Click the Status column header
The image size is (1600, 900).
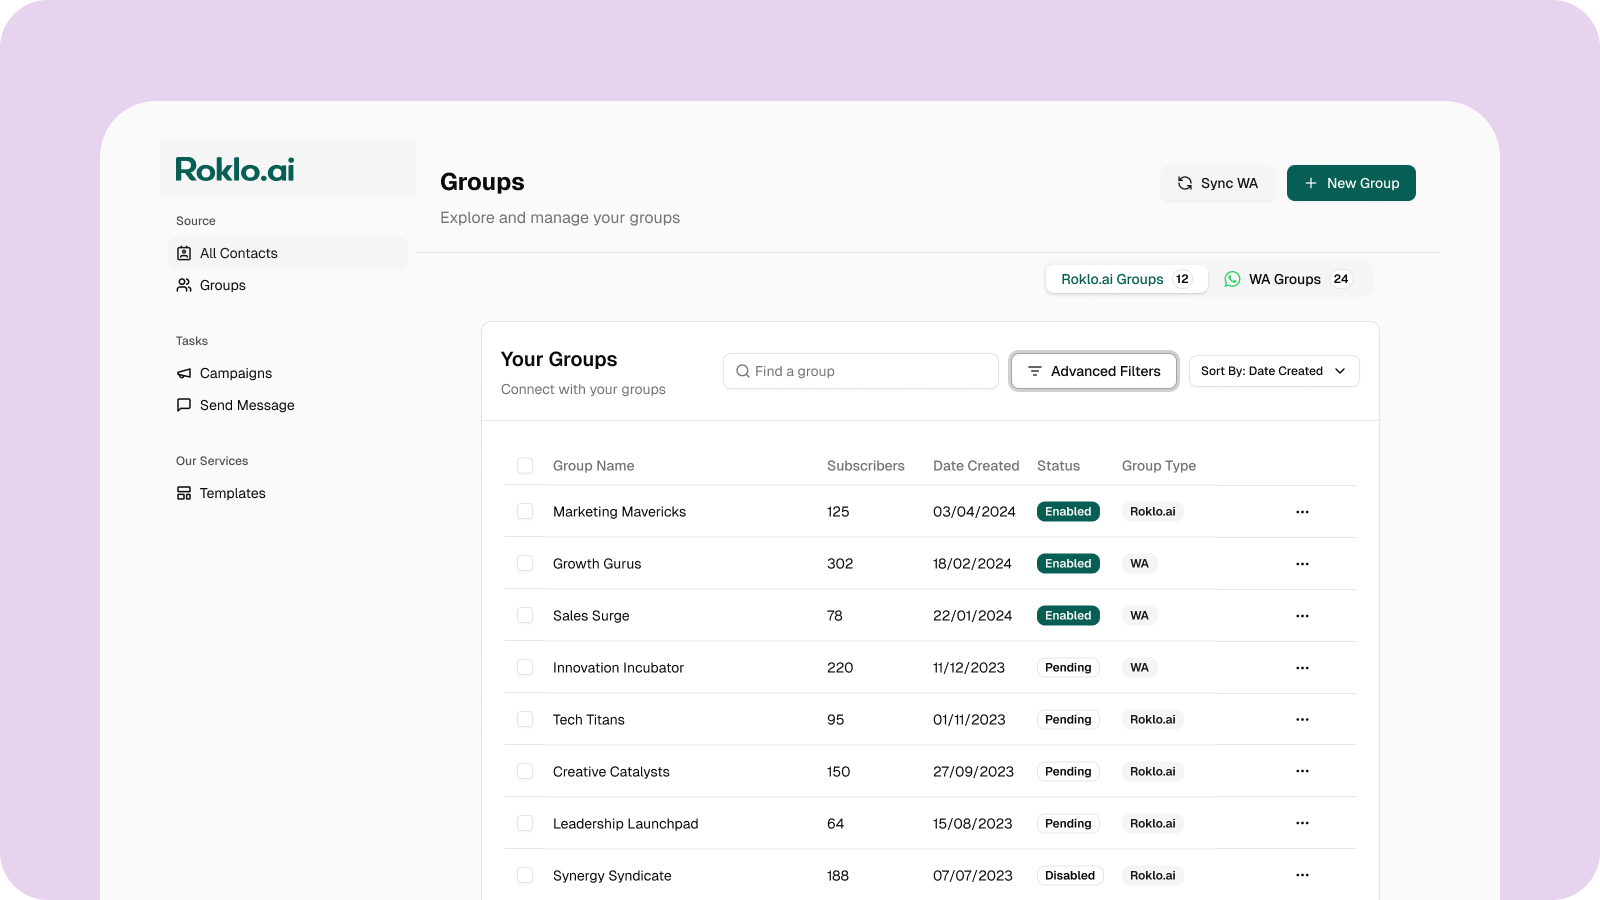tap(1058, 466)
